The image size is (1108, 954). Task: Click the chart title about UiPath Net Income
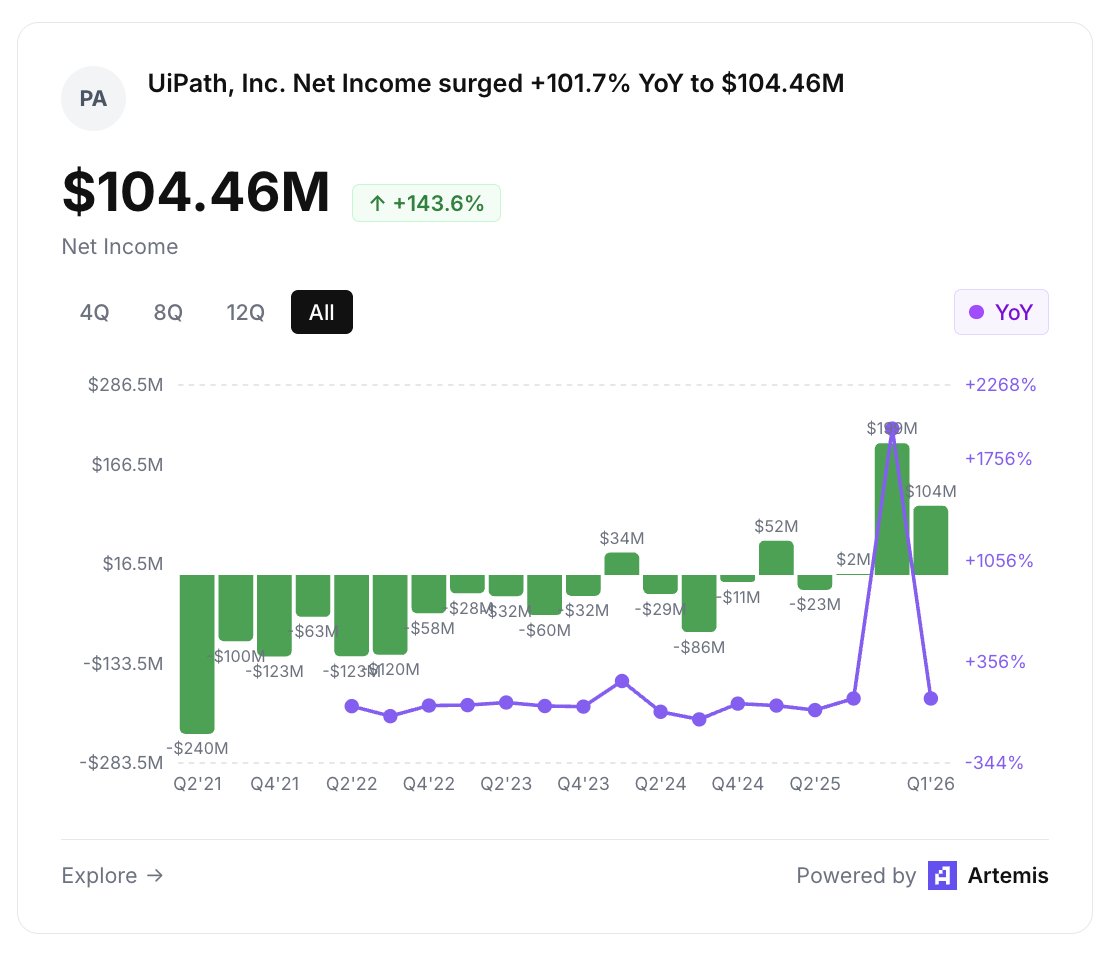coord(495,83)
